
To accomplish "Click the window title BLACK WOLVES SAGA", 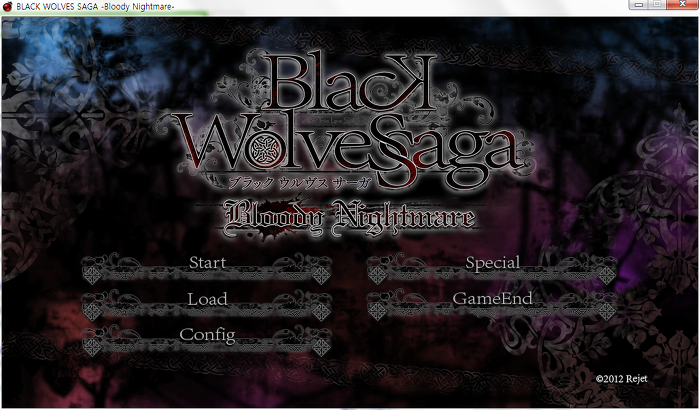I will coord(95,7).
